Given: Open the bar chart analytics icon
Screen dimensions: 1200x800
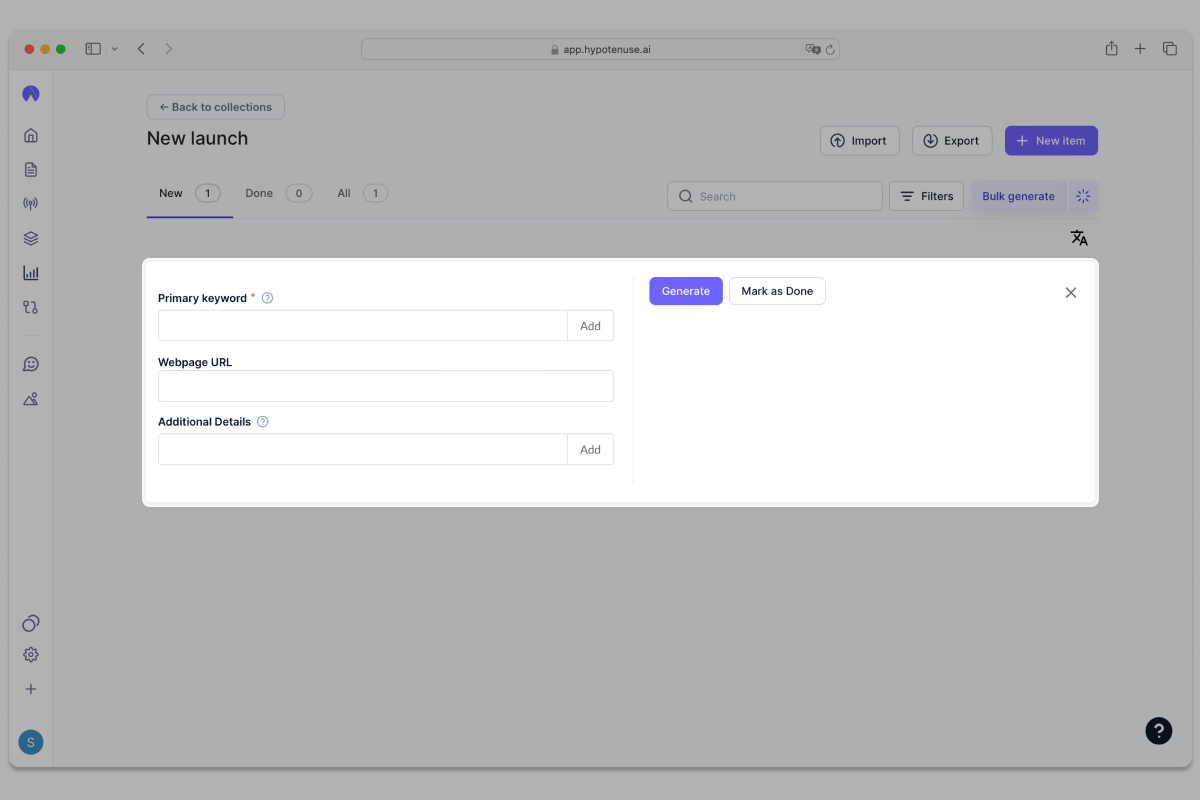Looking at the screenshot, I should coord(31,272).
